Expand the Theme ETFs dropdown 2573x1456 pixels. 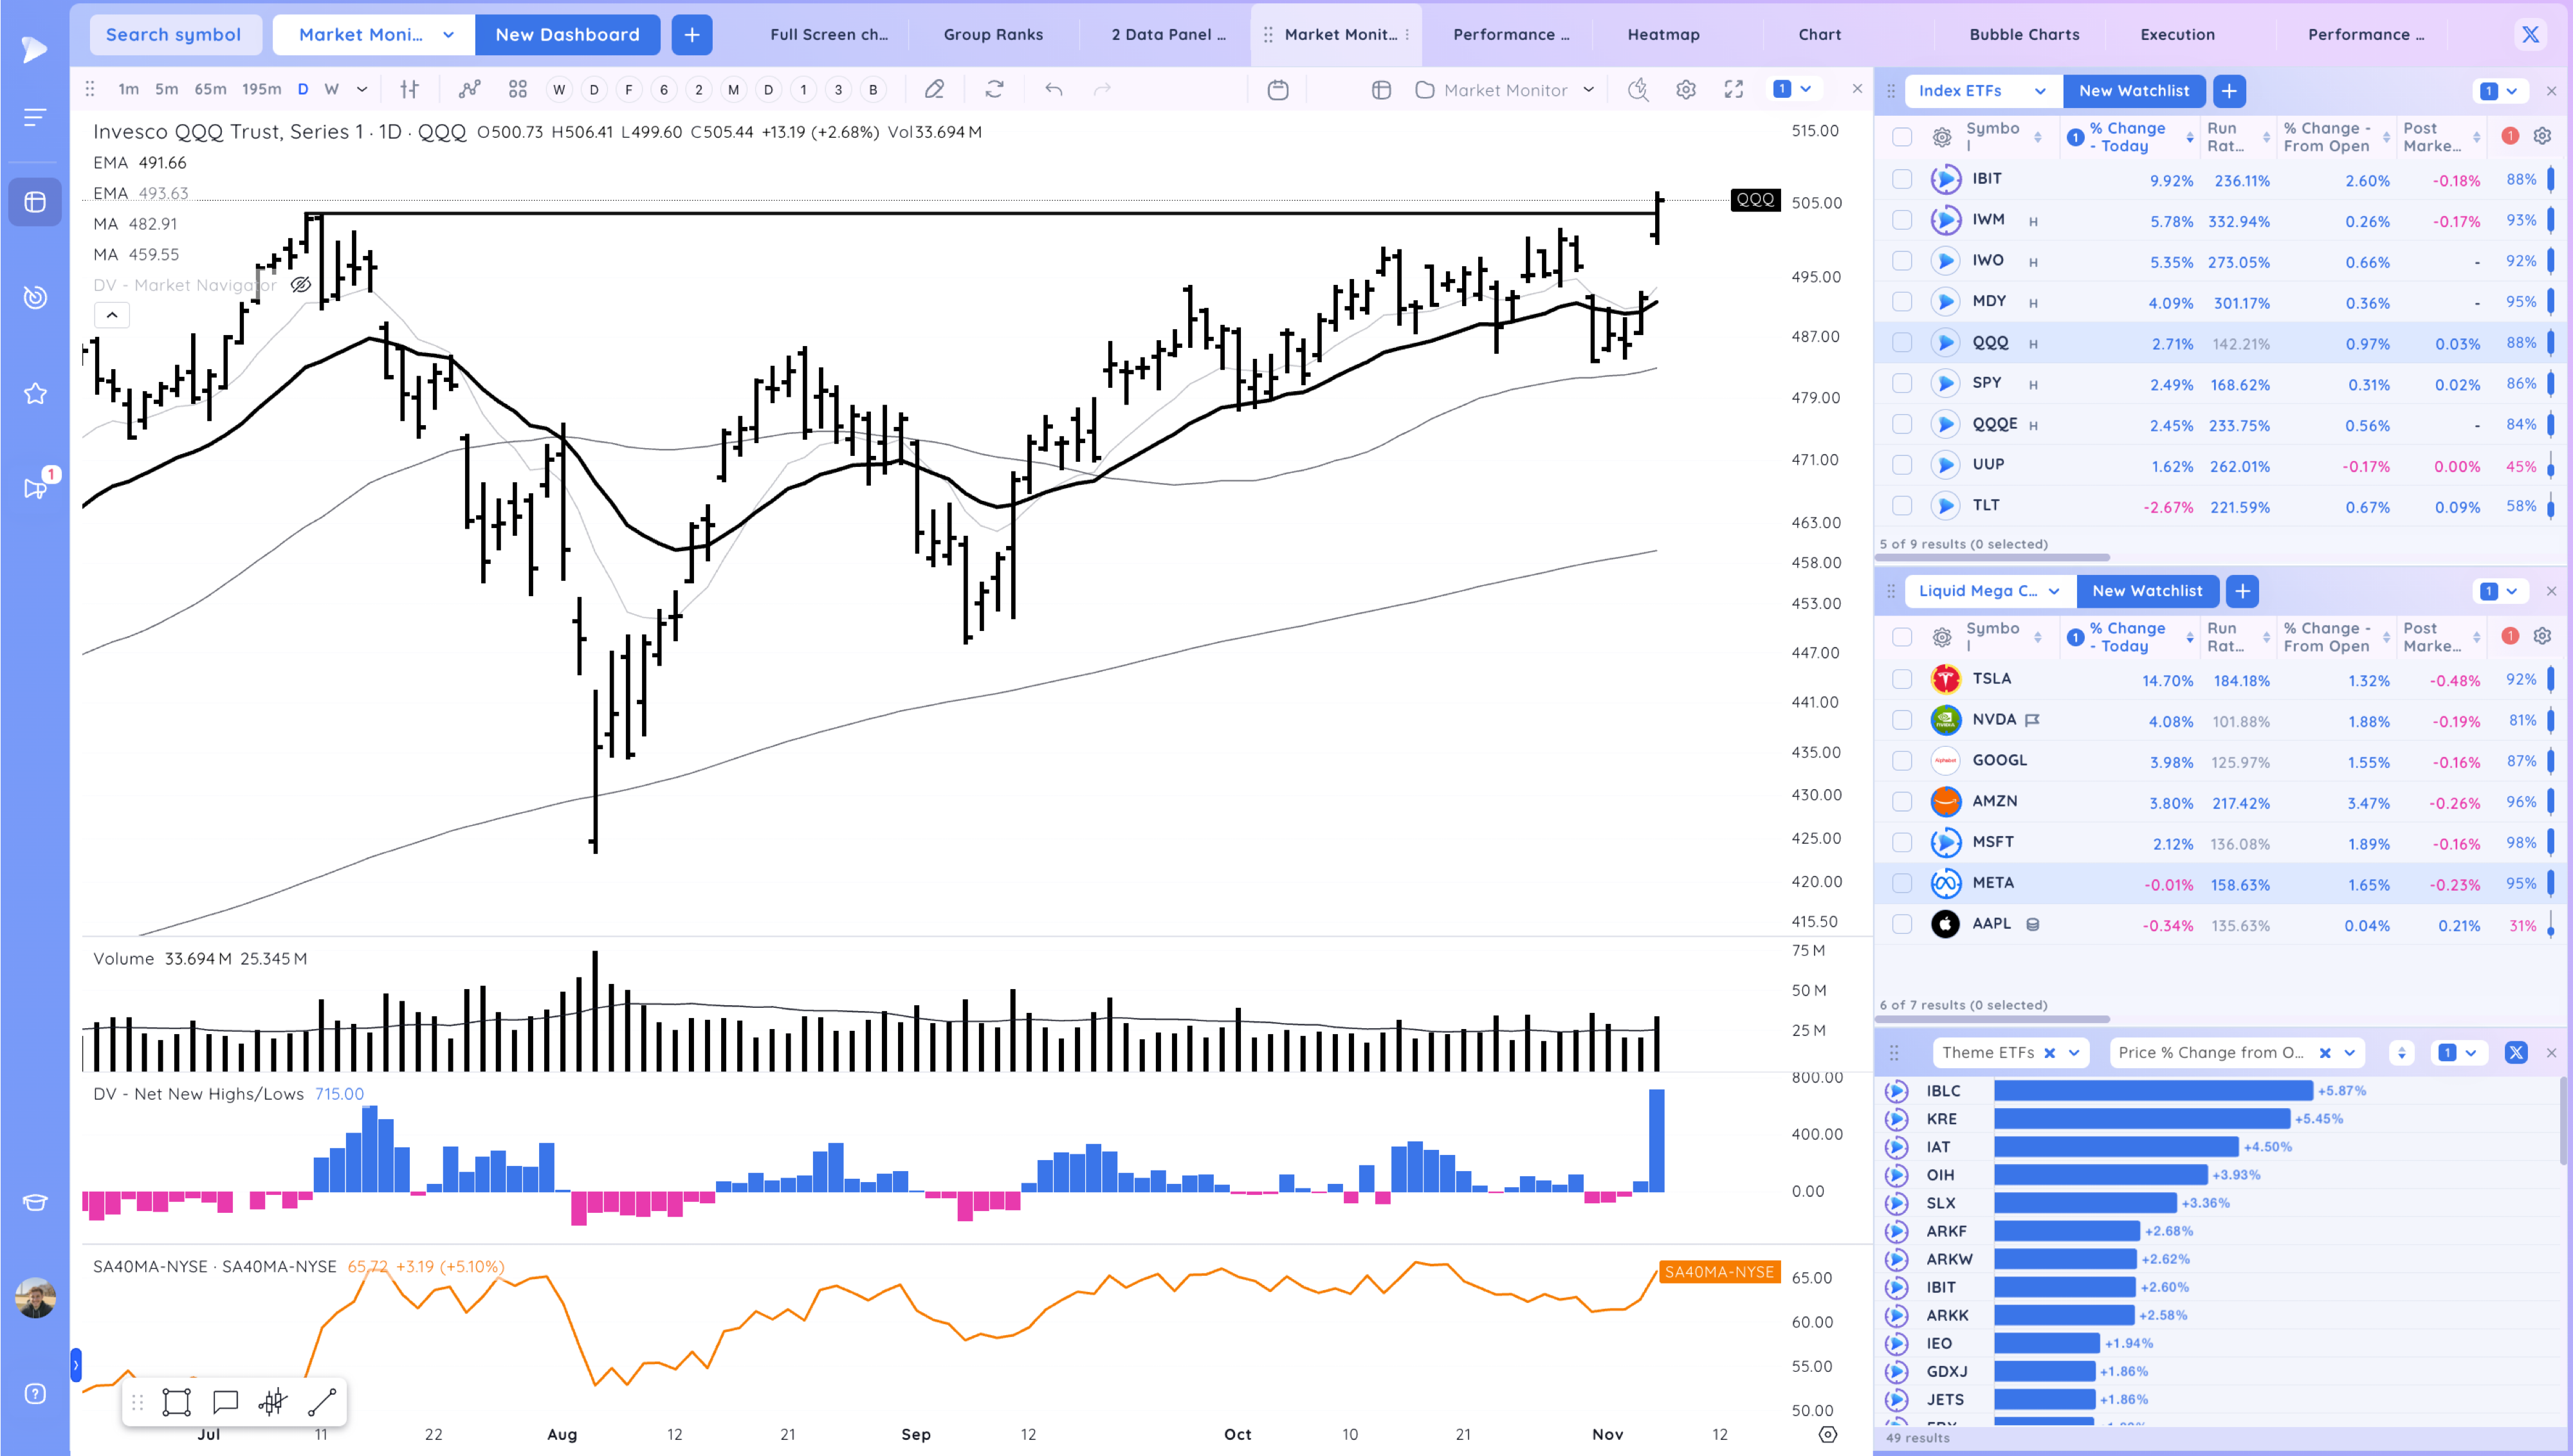point(2073,1052)
